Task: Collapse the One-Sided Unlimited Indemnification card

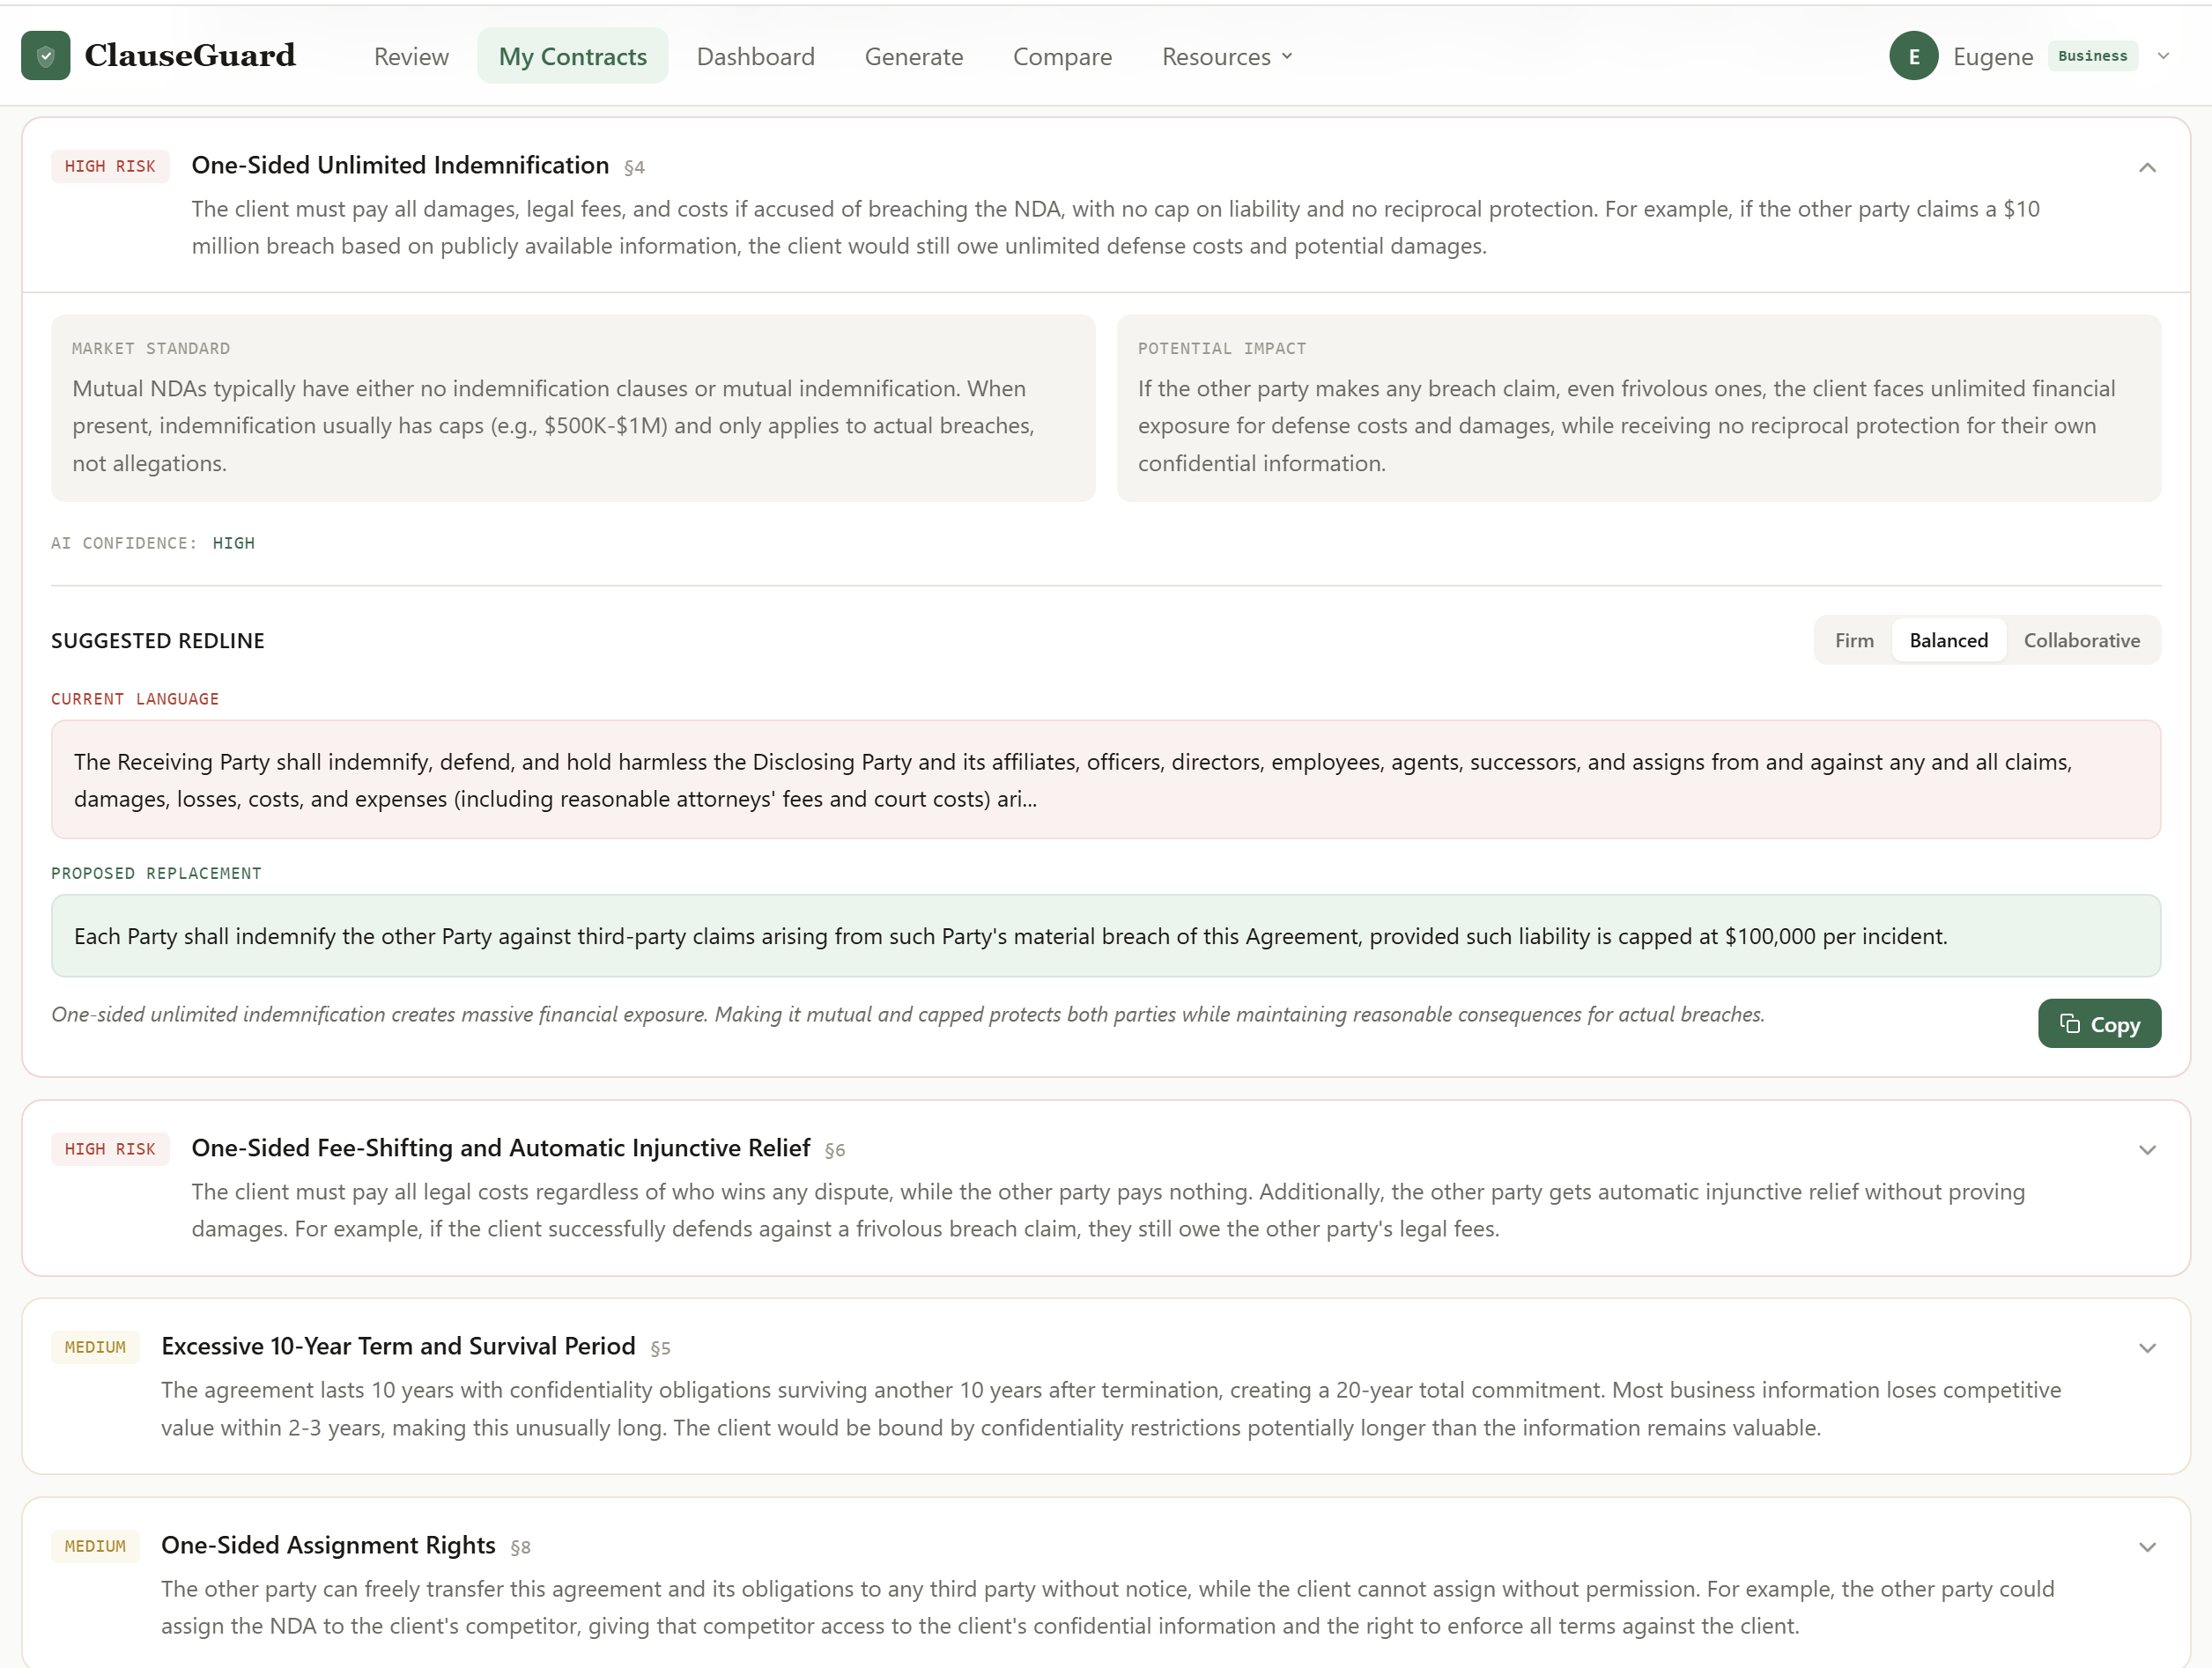Action: pyautogui.click(x=2146, y=167)
